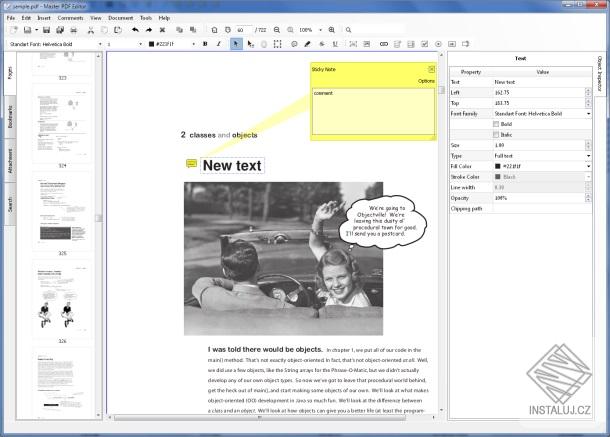Click the print icon in toolbar
The width and height of the screenshot is (610, 437).
74,30
